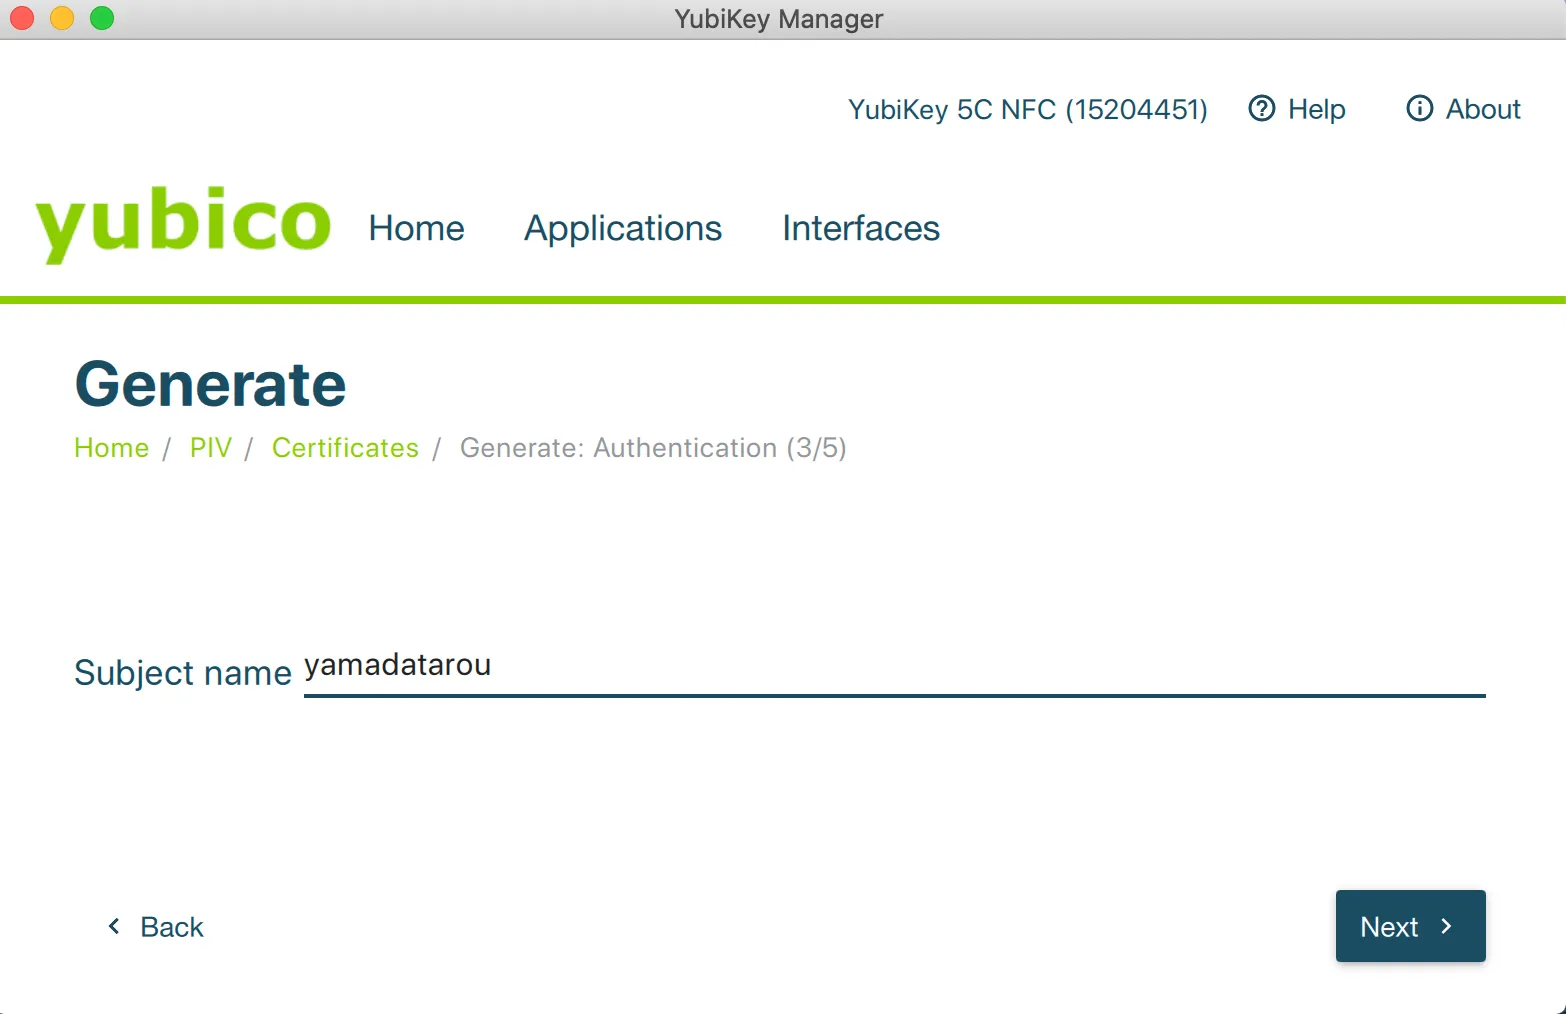Image resolution: width=1566 pixels, height=1014 pixels.
Task: Click the YubiKey 5C NFC device label
Action: pos(1027,109)
